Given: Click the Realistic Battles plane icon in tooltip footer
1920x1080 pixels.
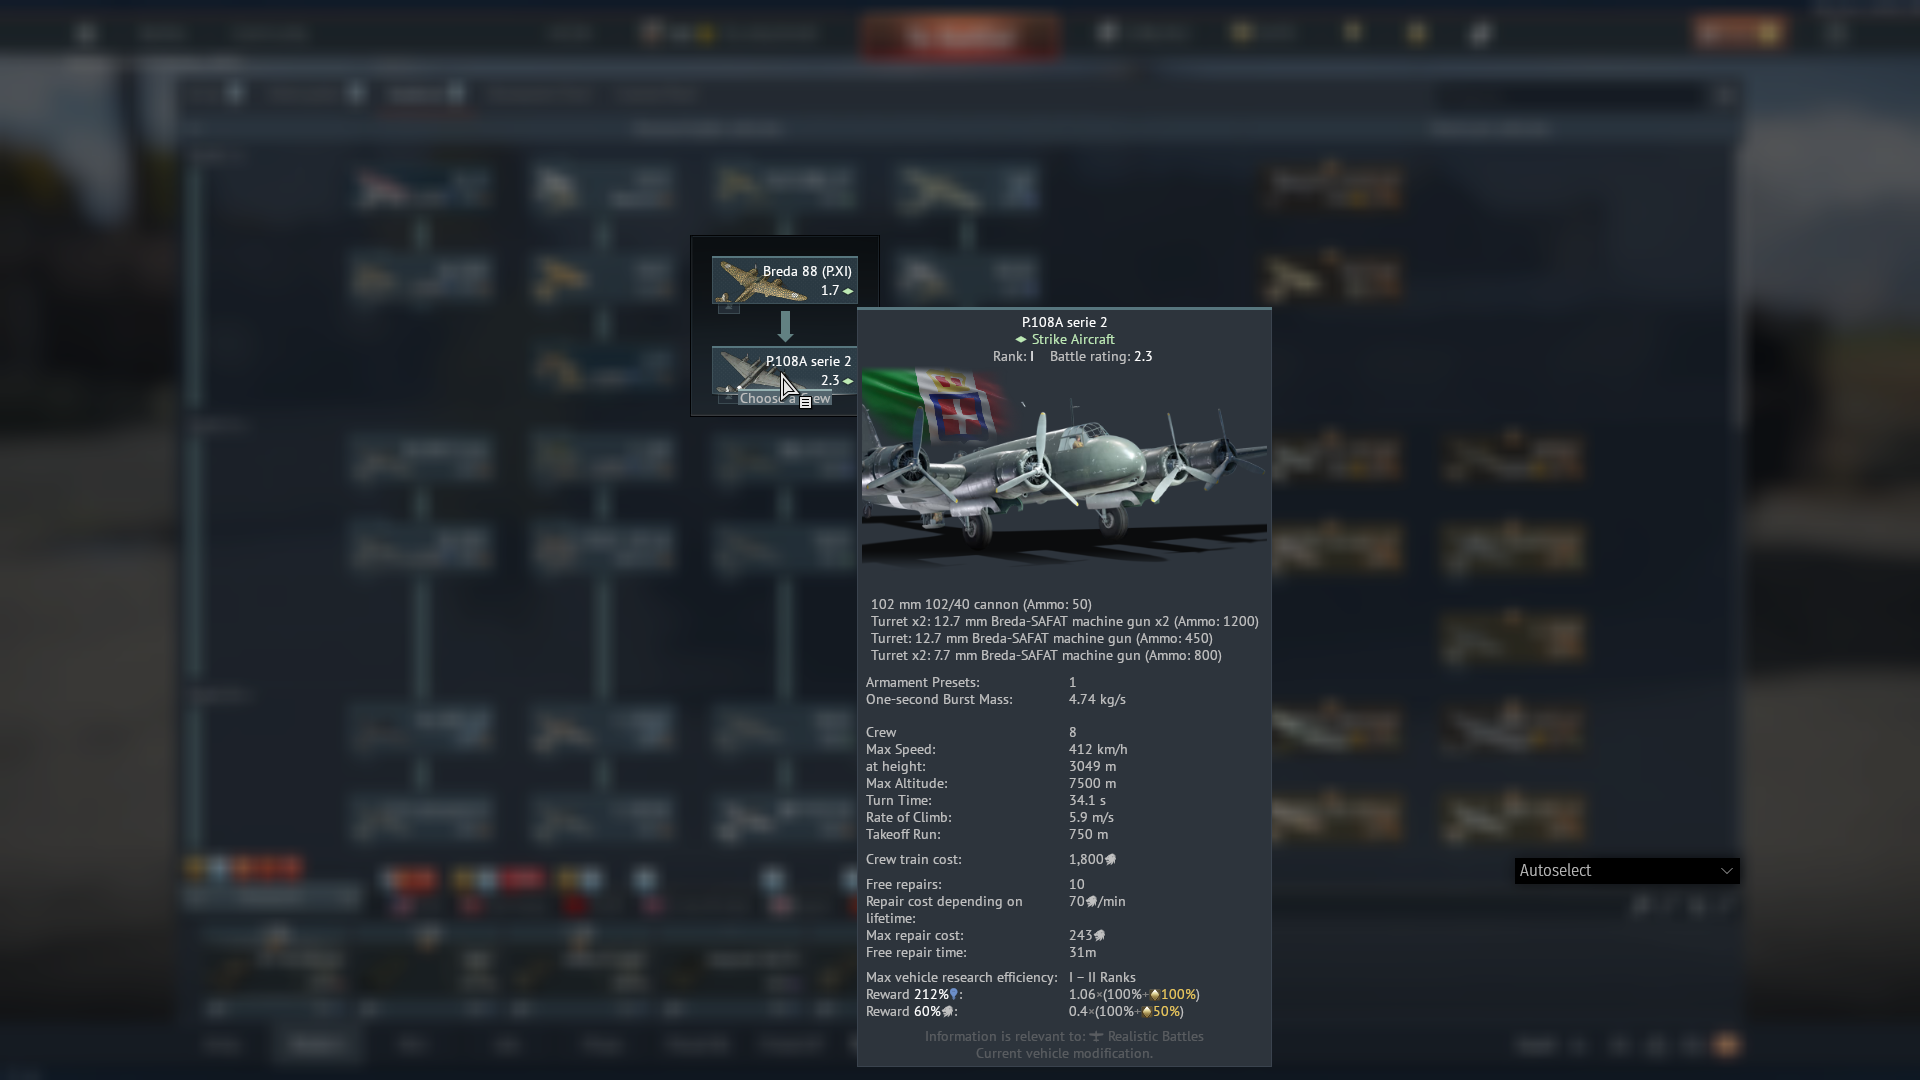Looking at the screenshot, I should (x=1096, y=1037).
